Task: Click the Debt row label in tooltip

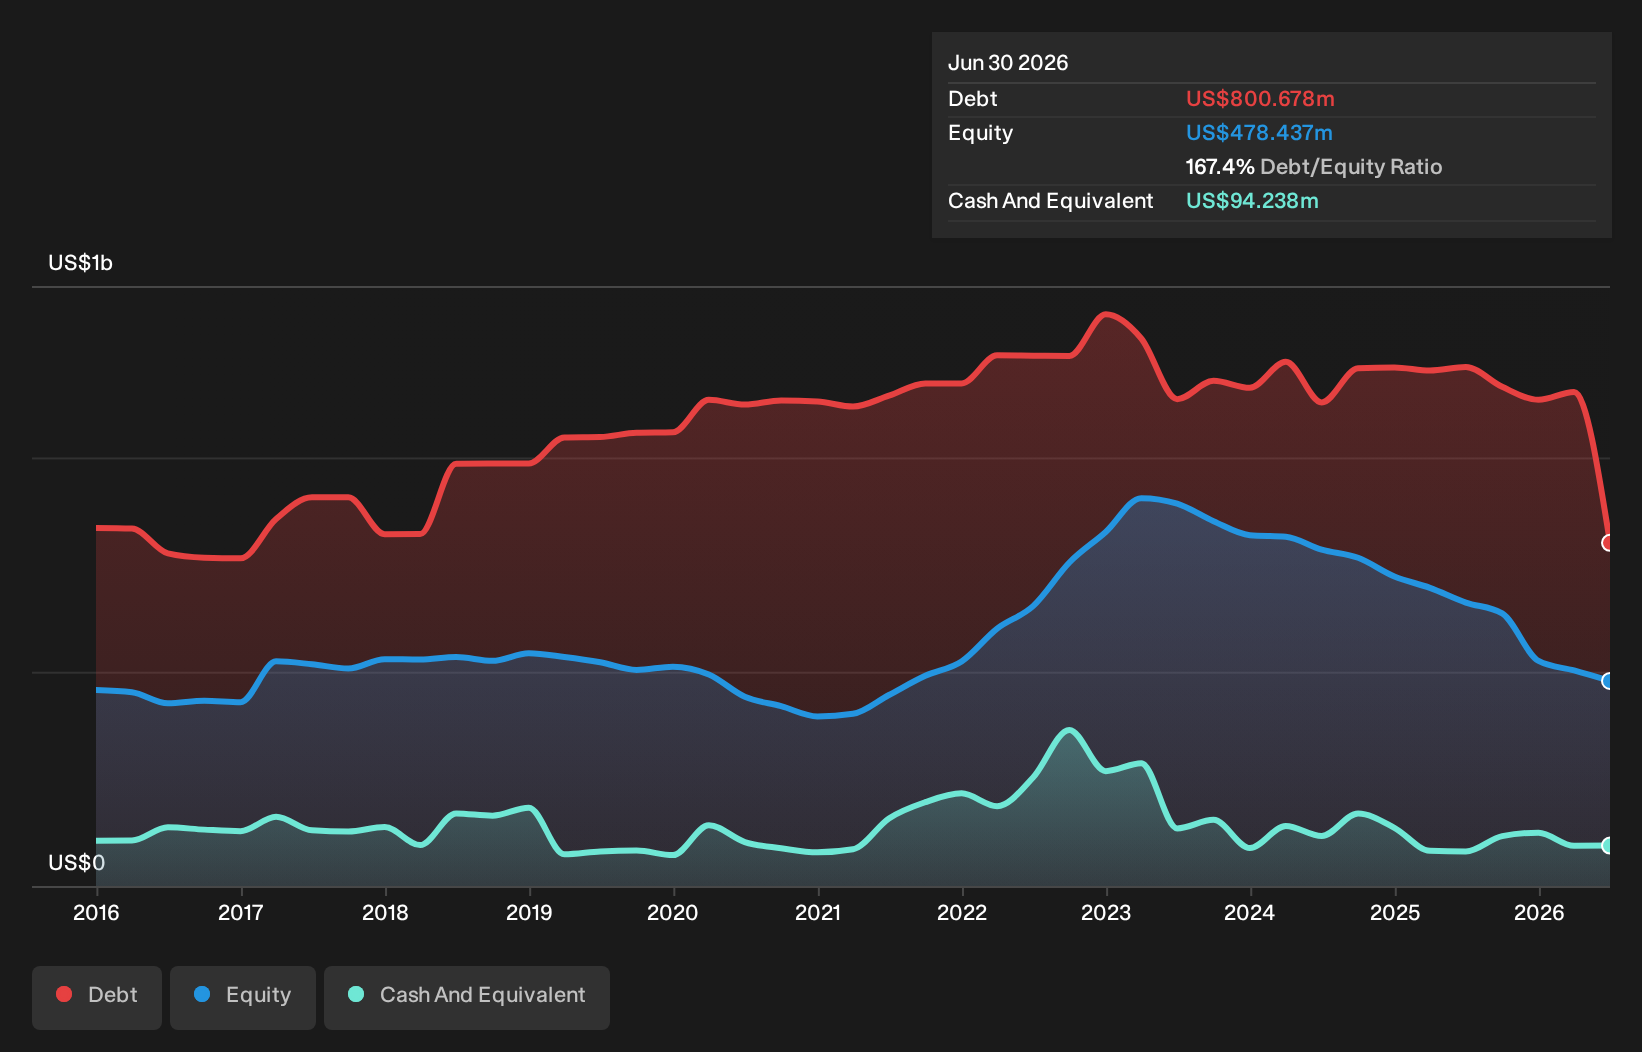Action: click(x=973, y=99)
